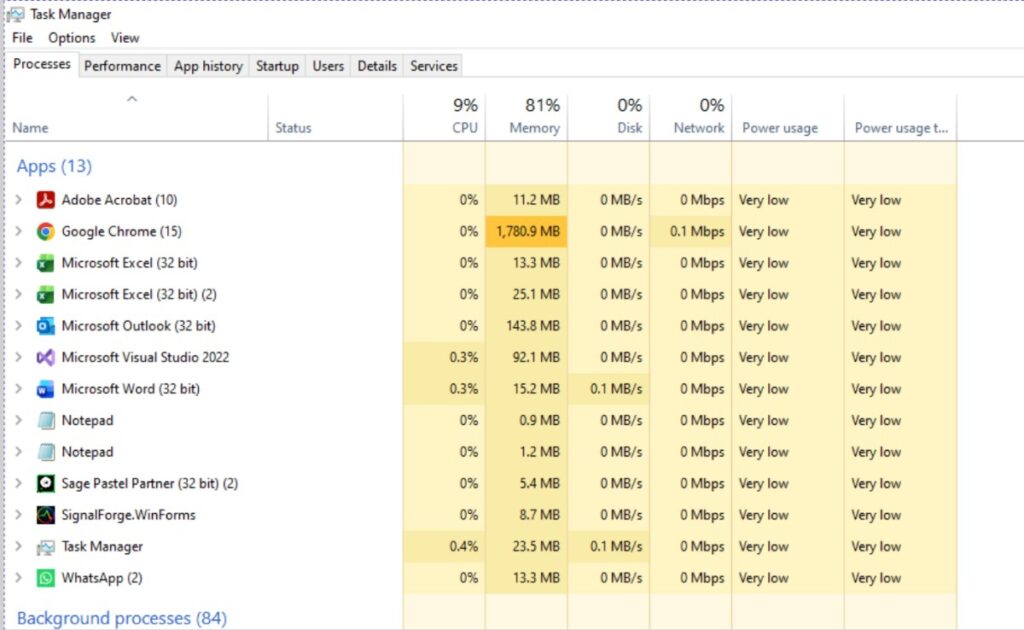Click the Sage Pastel Partner icon

[x=45, y=483]
